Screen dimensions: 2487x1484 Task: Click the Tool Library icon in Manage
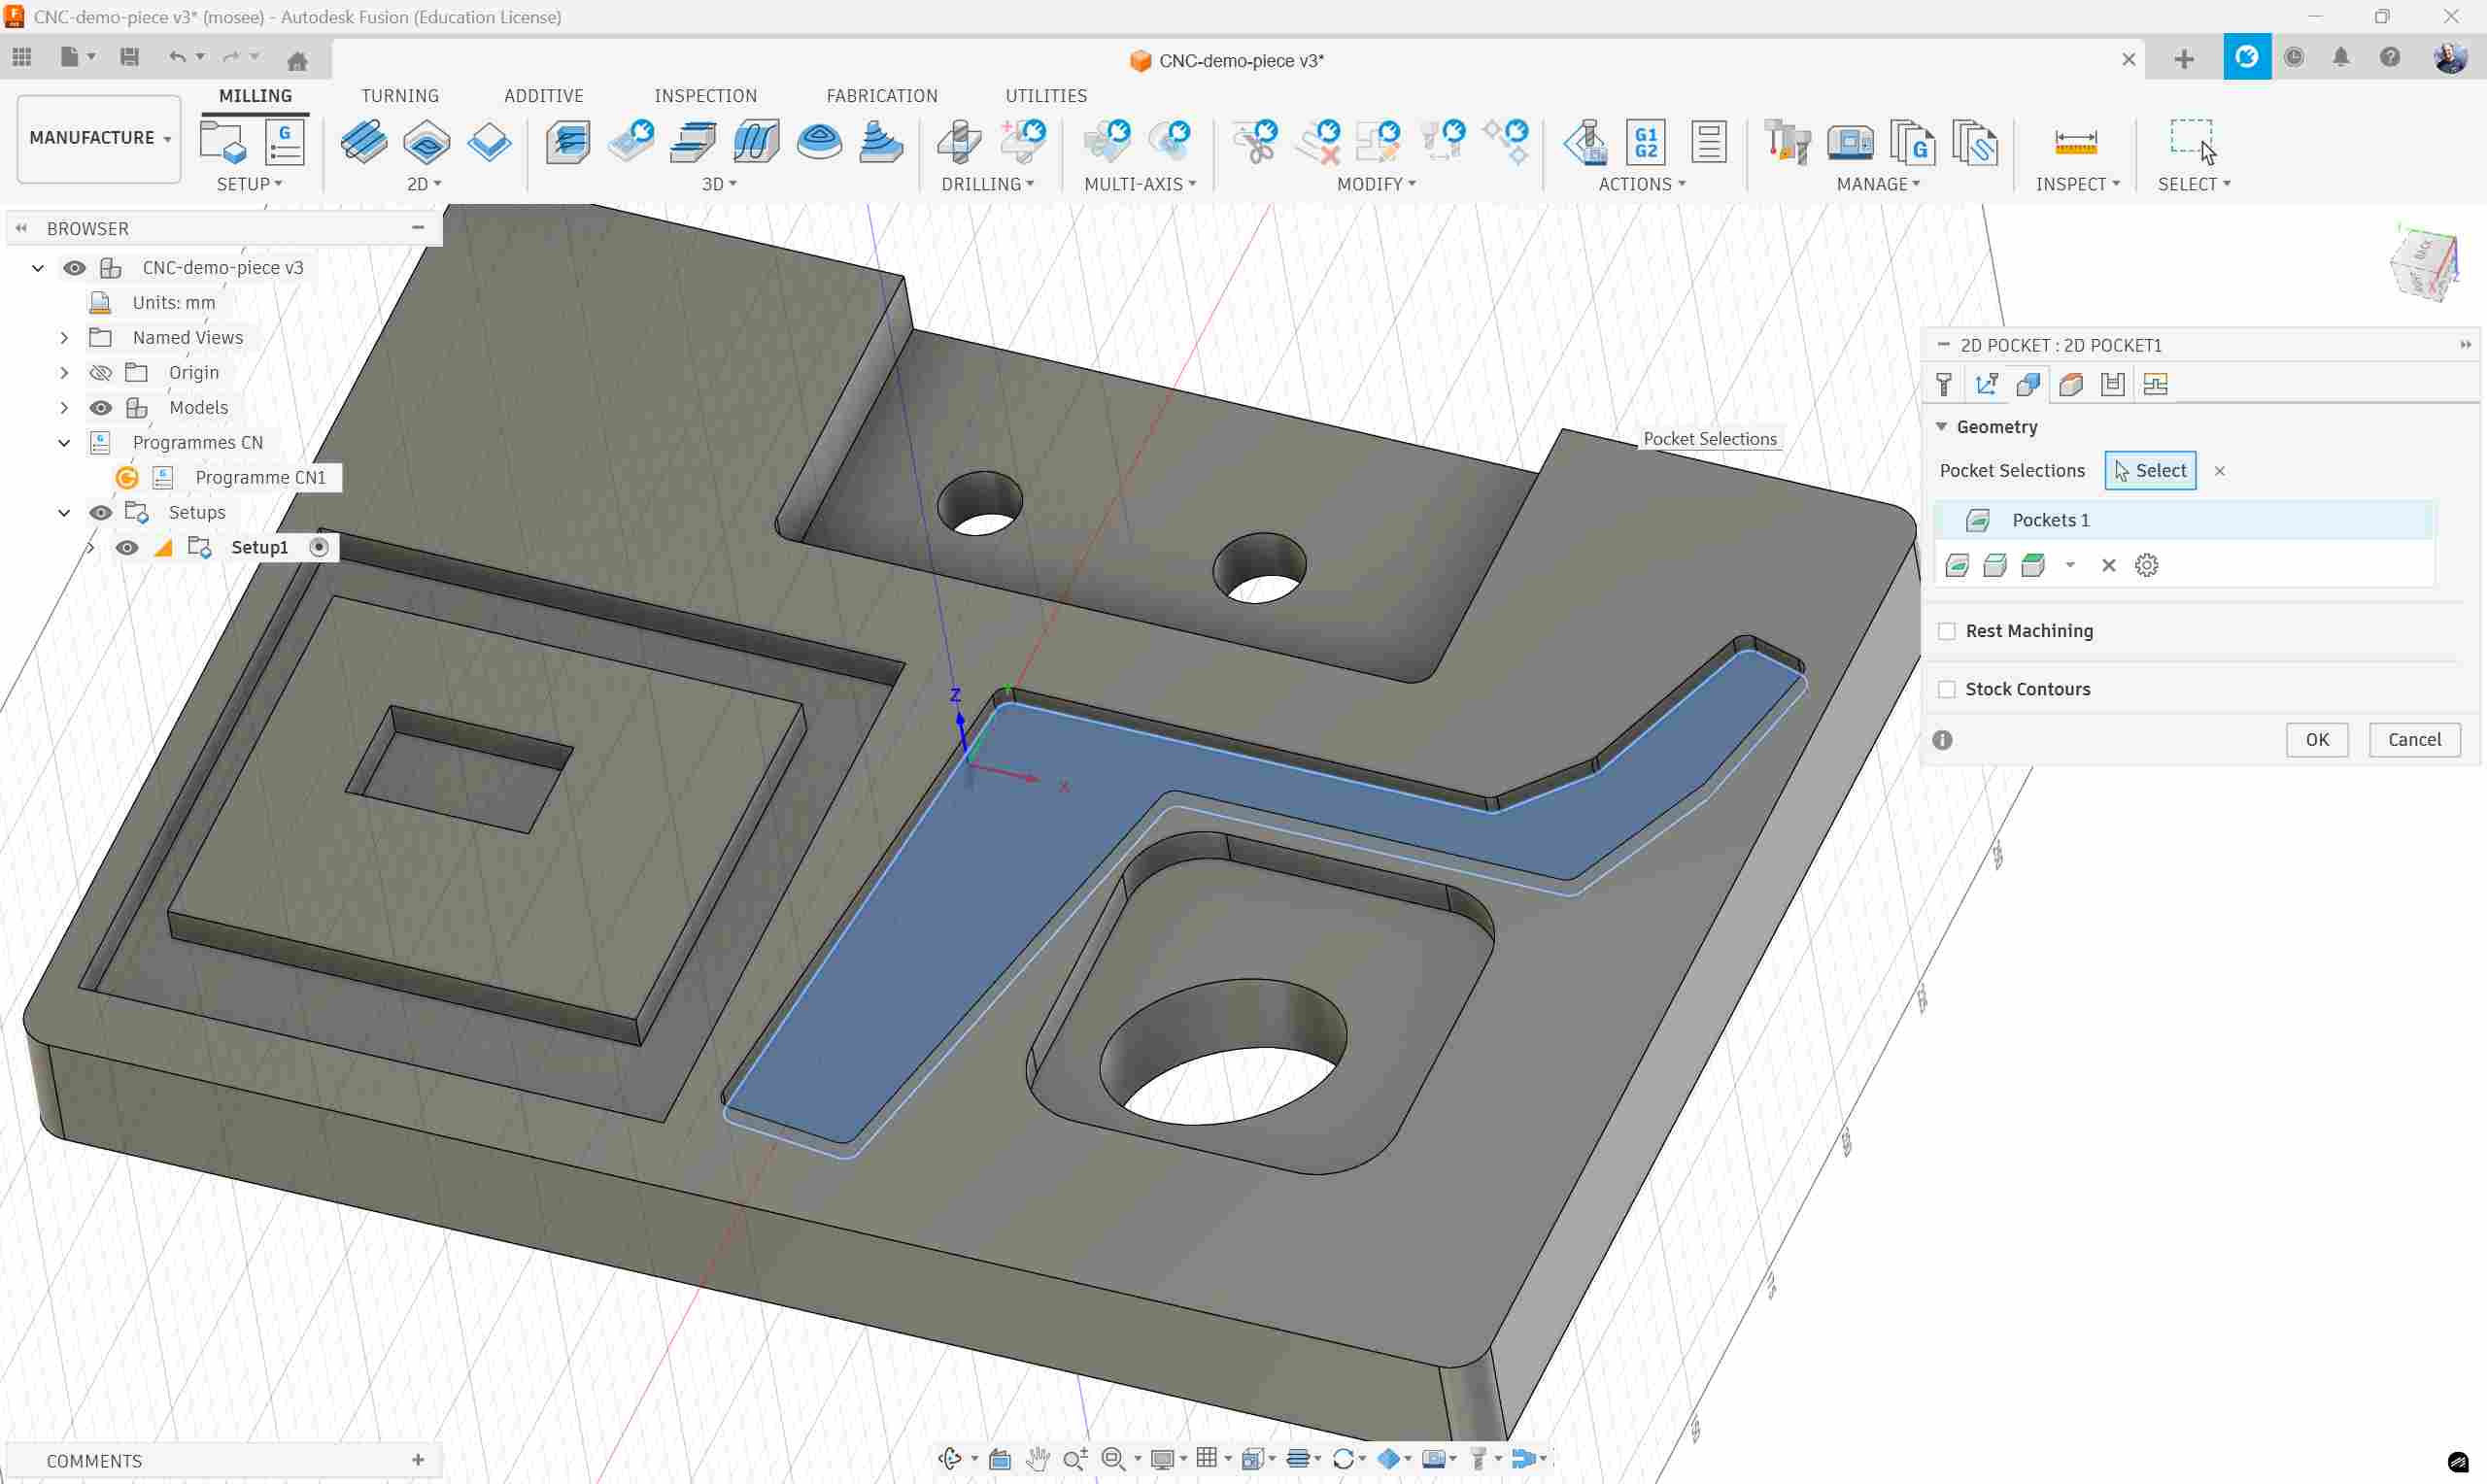pos(1787,142)
